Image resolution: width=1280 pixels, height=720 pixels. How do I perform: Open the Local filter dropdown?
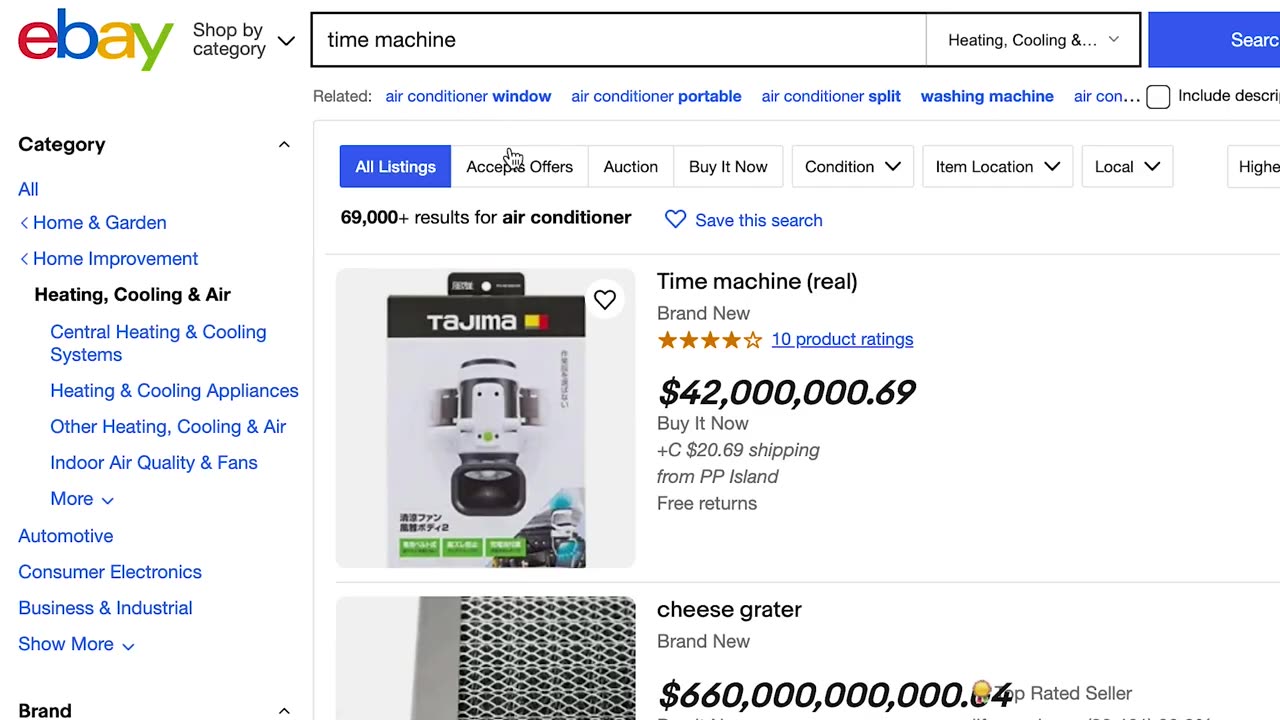click(x=1127, y=167)
